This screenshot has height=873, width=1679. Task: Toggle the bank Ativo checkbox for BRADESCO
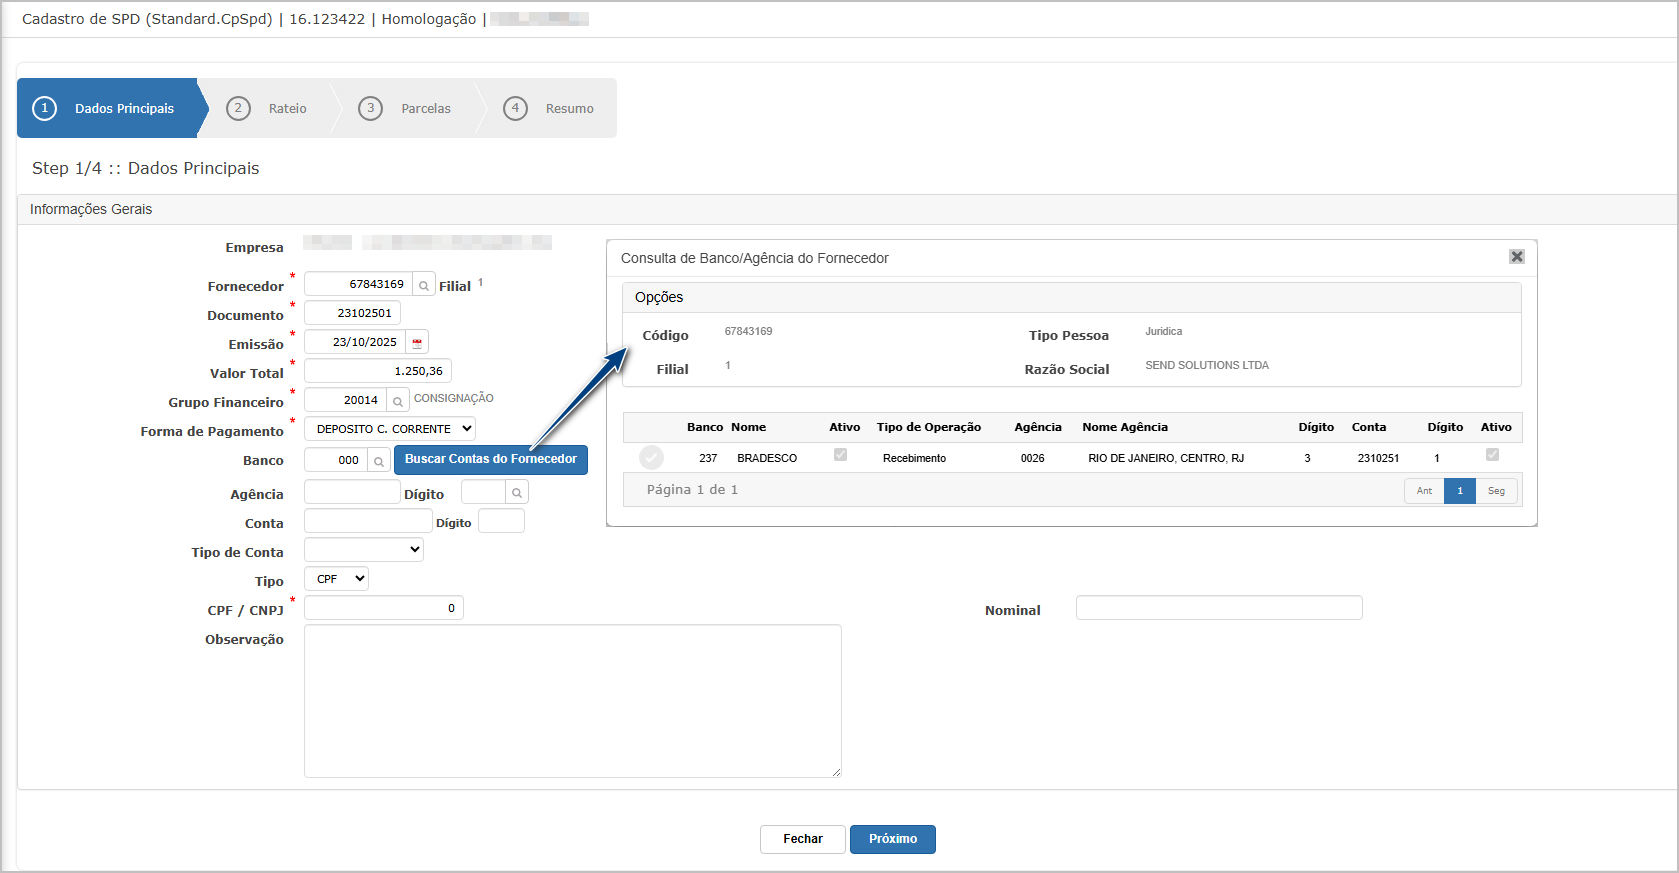(x=840, y=455)
